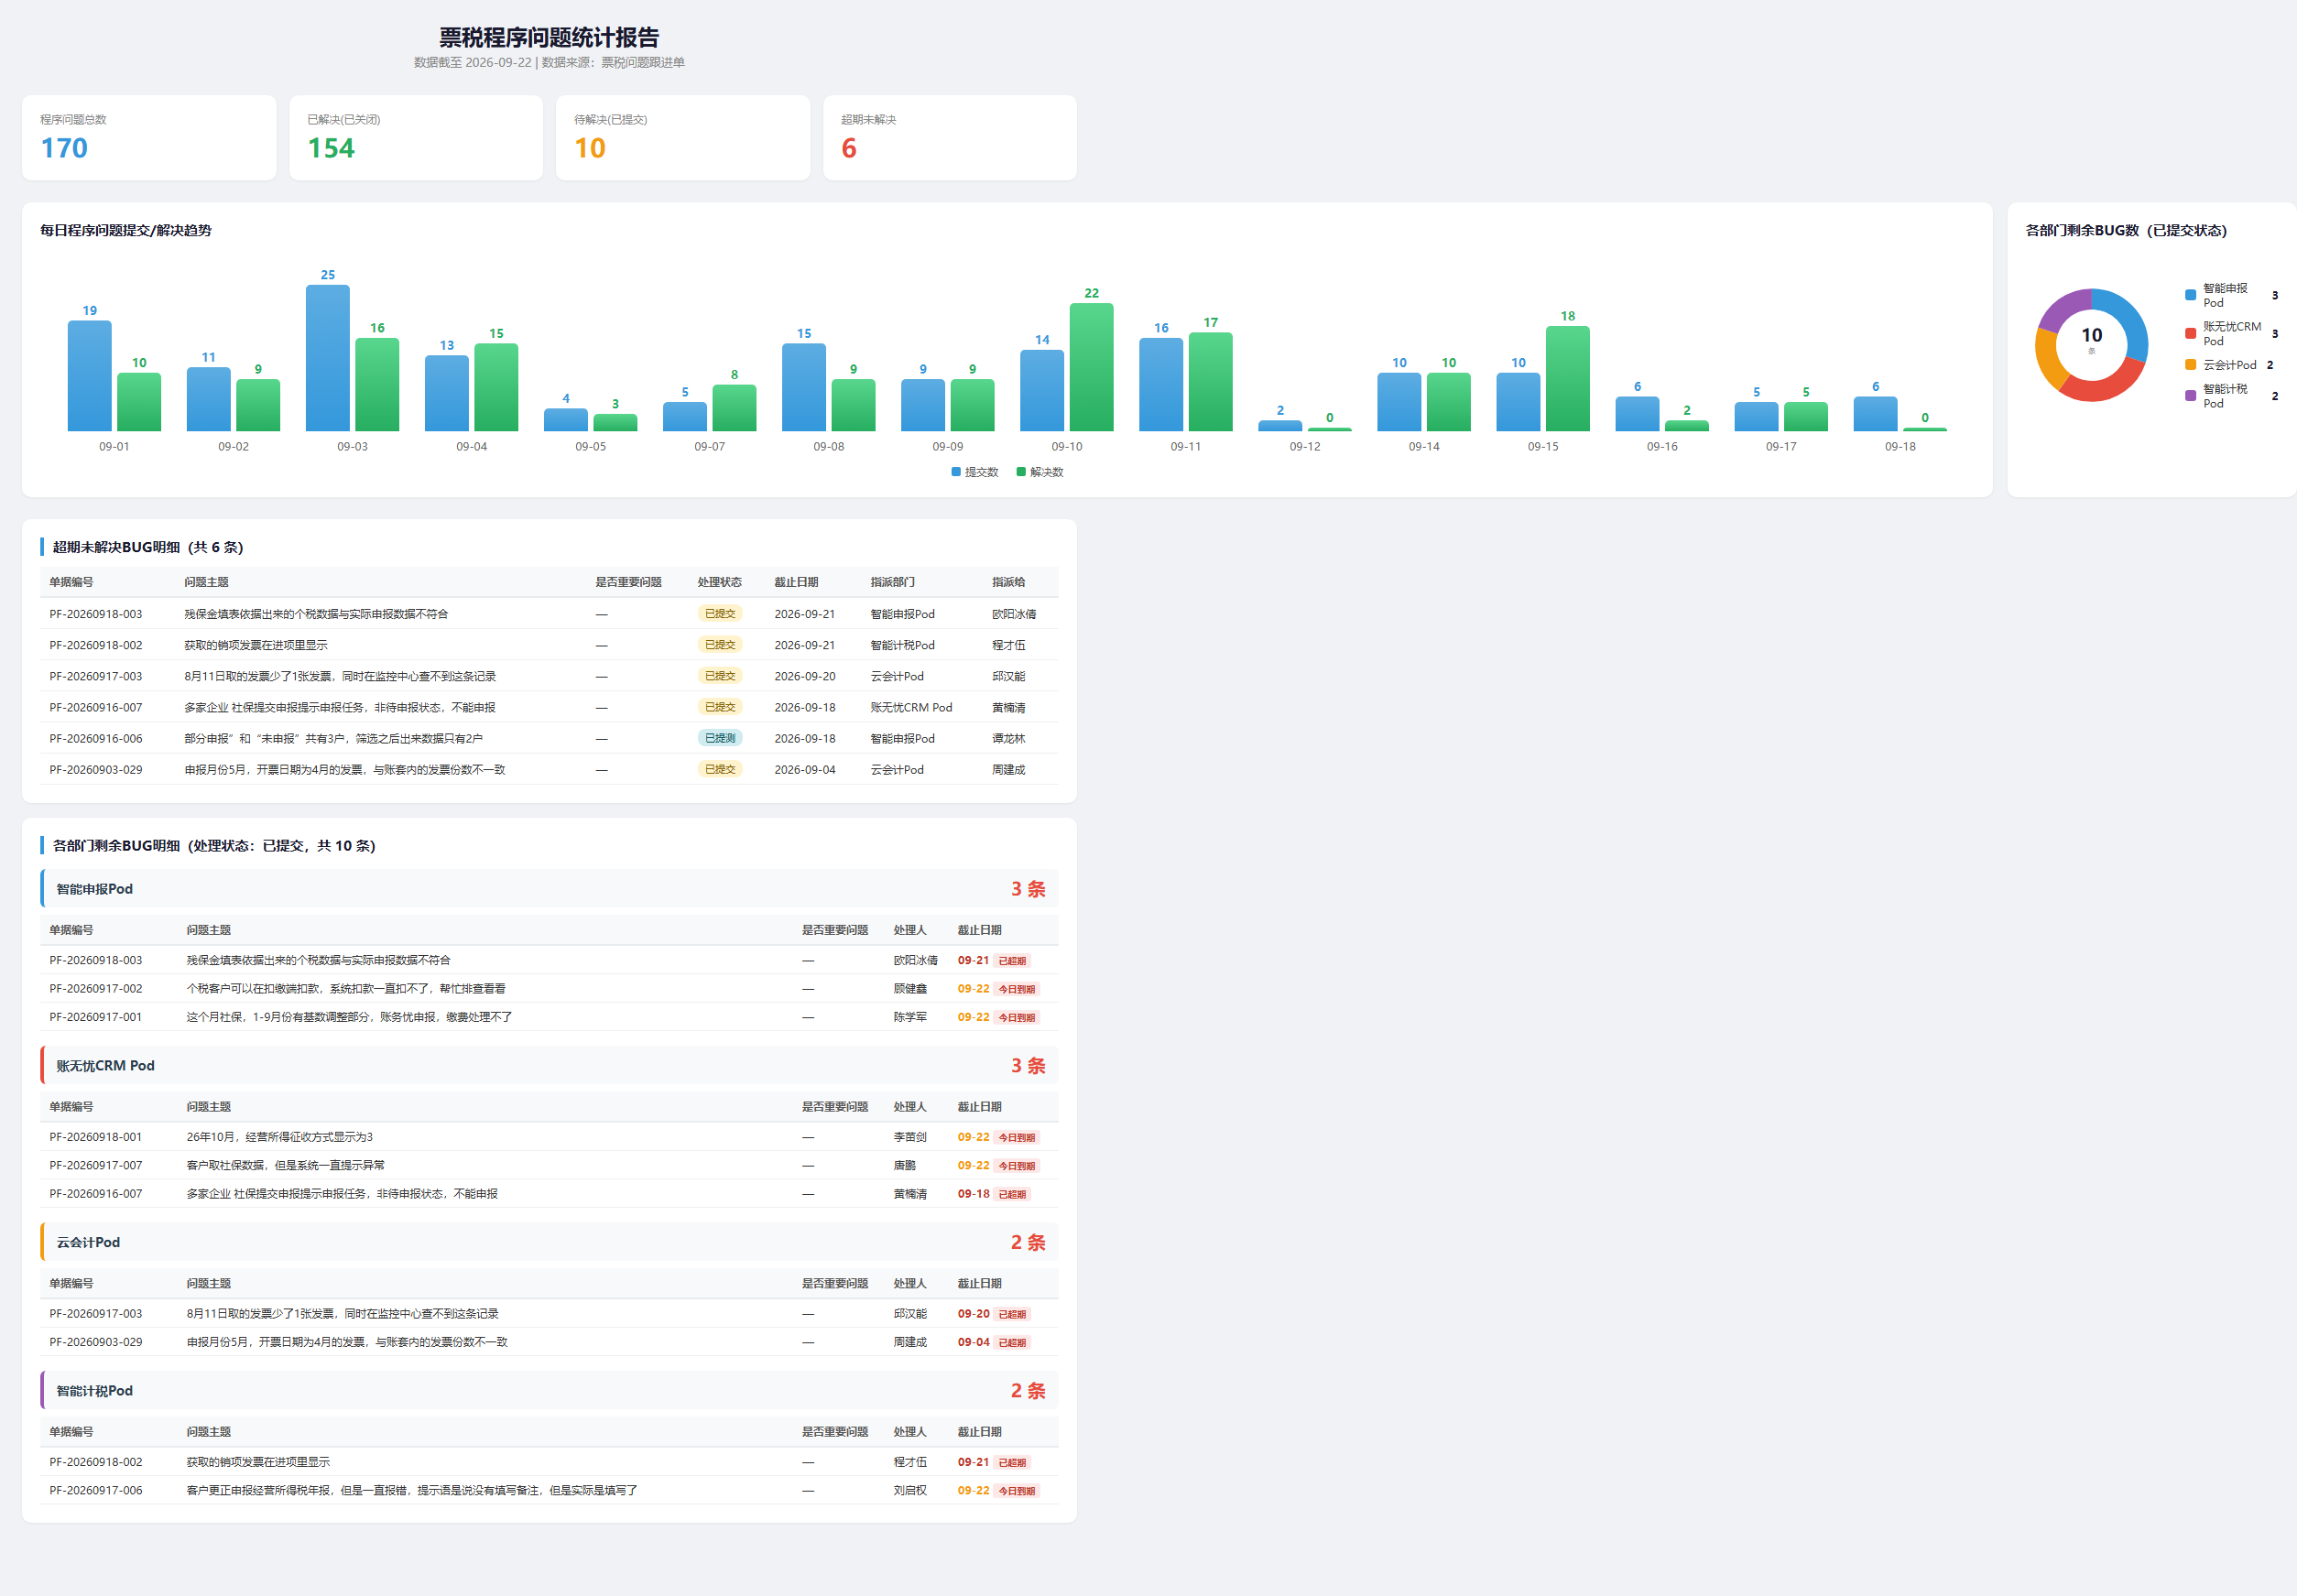Collapse the 云会计Pod section header
The width and height of the screenshot is (2297, 1596).
coord(549,1243)
